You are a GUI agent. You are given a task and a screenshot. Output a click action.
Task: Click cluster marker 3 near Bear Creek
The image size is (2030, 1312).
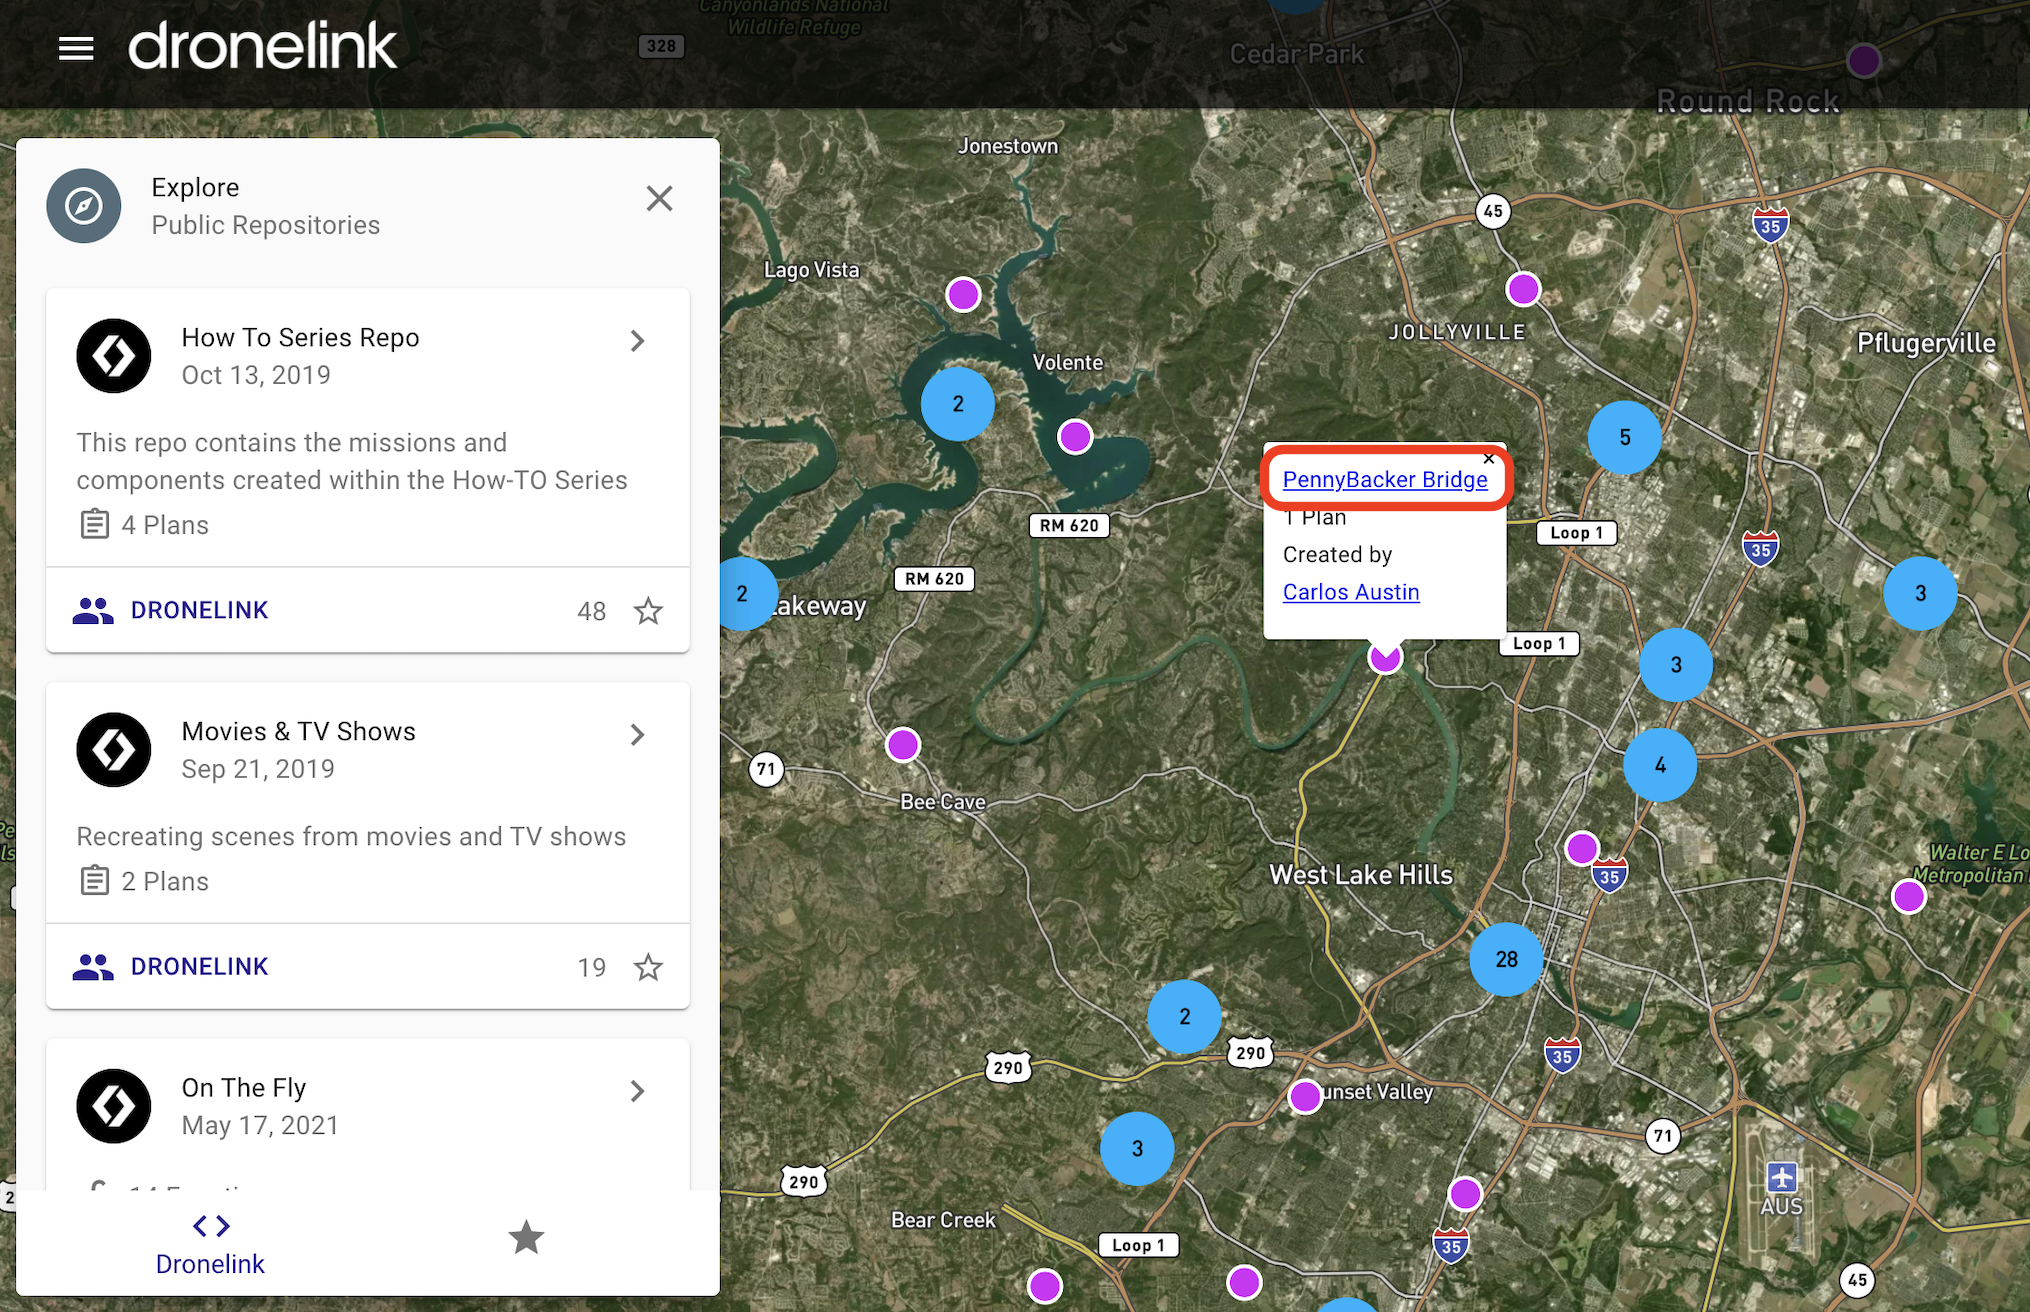1137,1149
